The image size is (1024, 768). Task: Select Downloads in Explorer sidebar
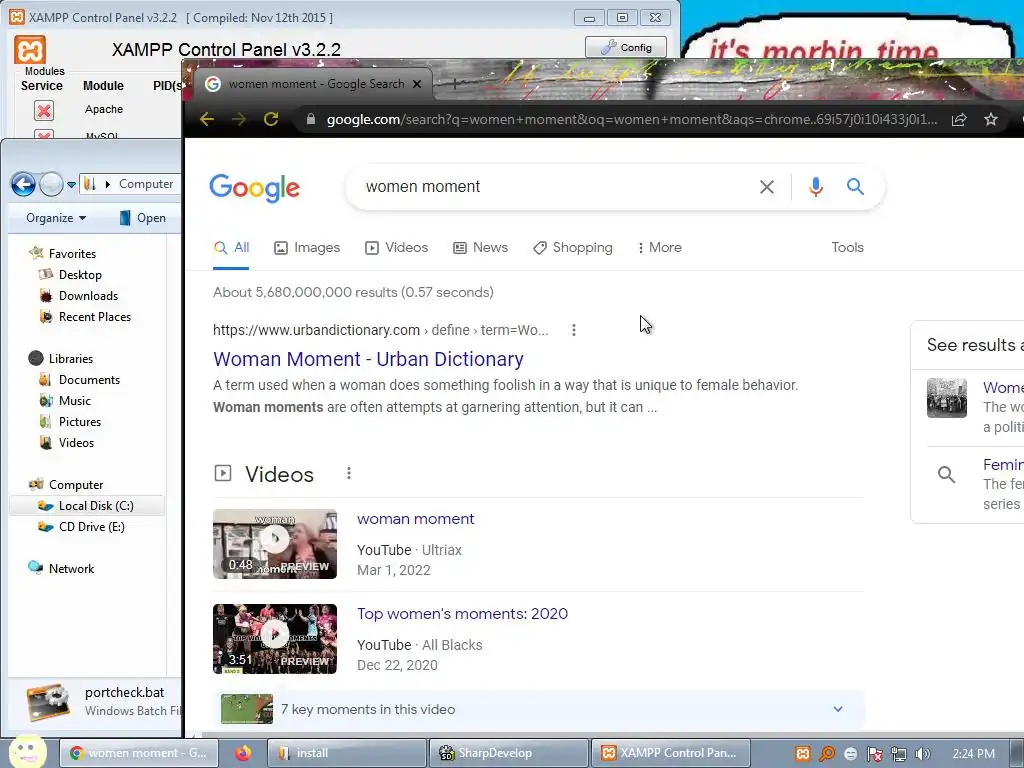coord(79,296)
